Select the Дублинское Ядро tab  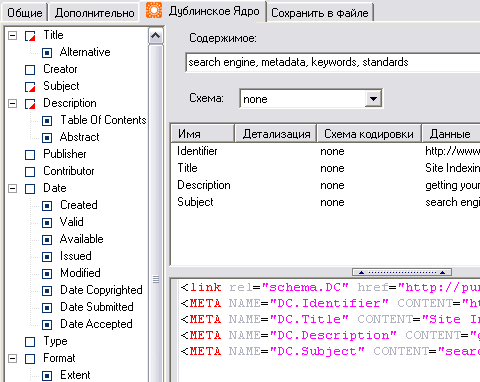tap(203, 11)
